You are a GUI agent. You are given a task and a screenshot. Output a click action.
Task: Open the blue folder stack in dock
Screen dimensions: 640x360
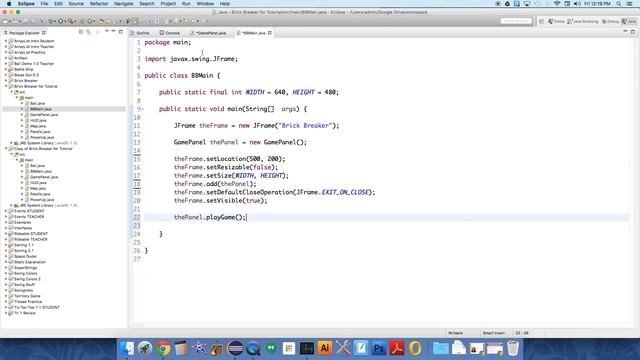[440, 348]
